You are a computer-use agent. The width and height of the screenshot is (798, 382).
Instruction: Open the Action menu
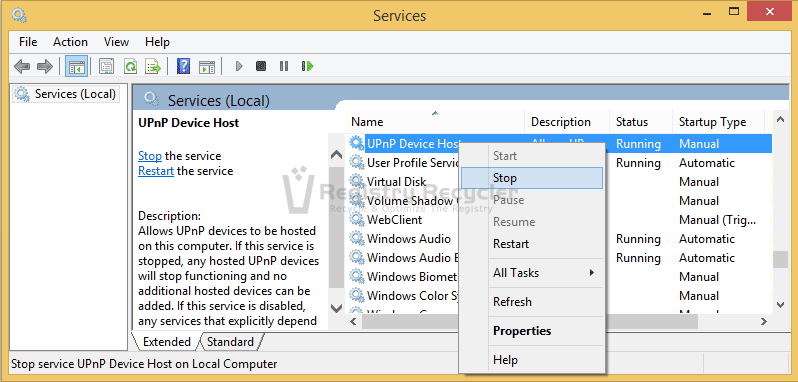click(x=70, y=42)
